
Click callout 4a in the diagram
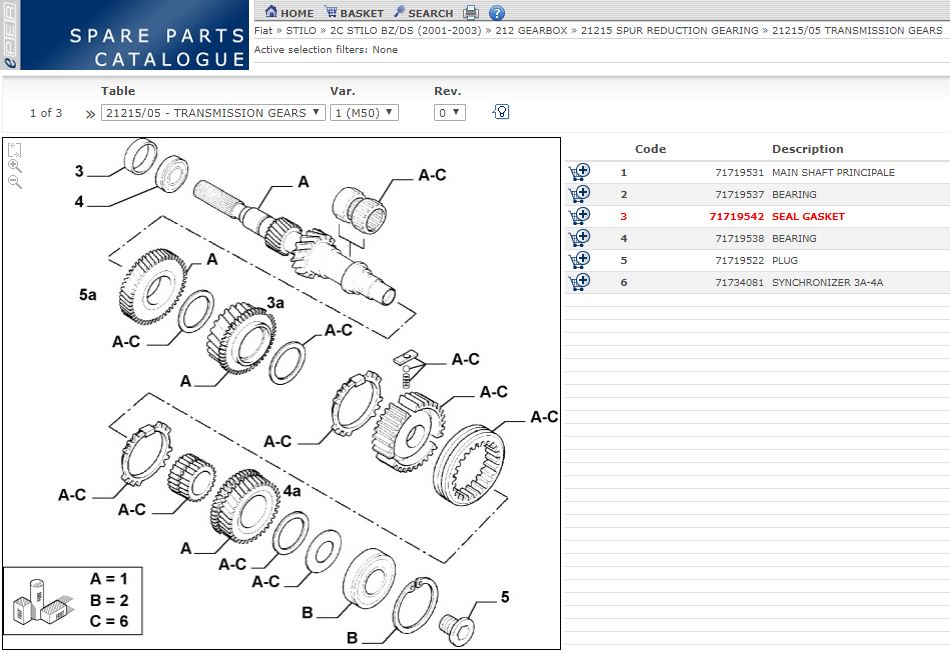(292, 490)
